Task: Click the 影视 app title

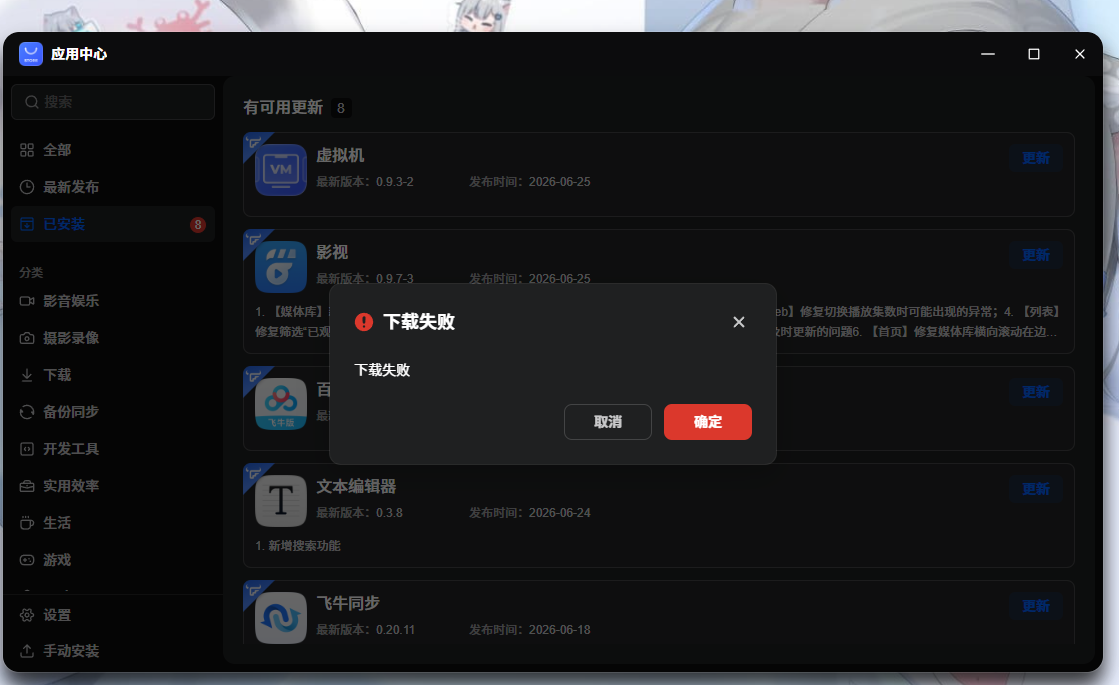Action: 332,253
